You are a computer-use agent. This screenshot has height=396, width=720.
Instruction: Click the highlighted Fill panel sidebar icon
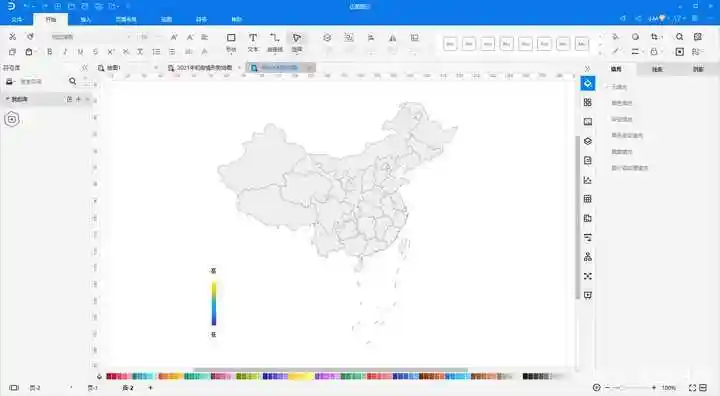coord(588,84)
